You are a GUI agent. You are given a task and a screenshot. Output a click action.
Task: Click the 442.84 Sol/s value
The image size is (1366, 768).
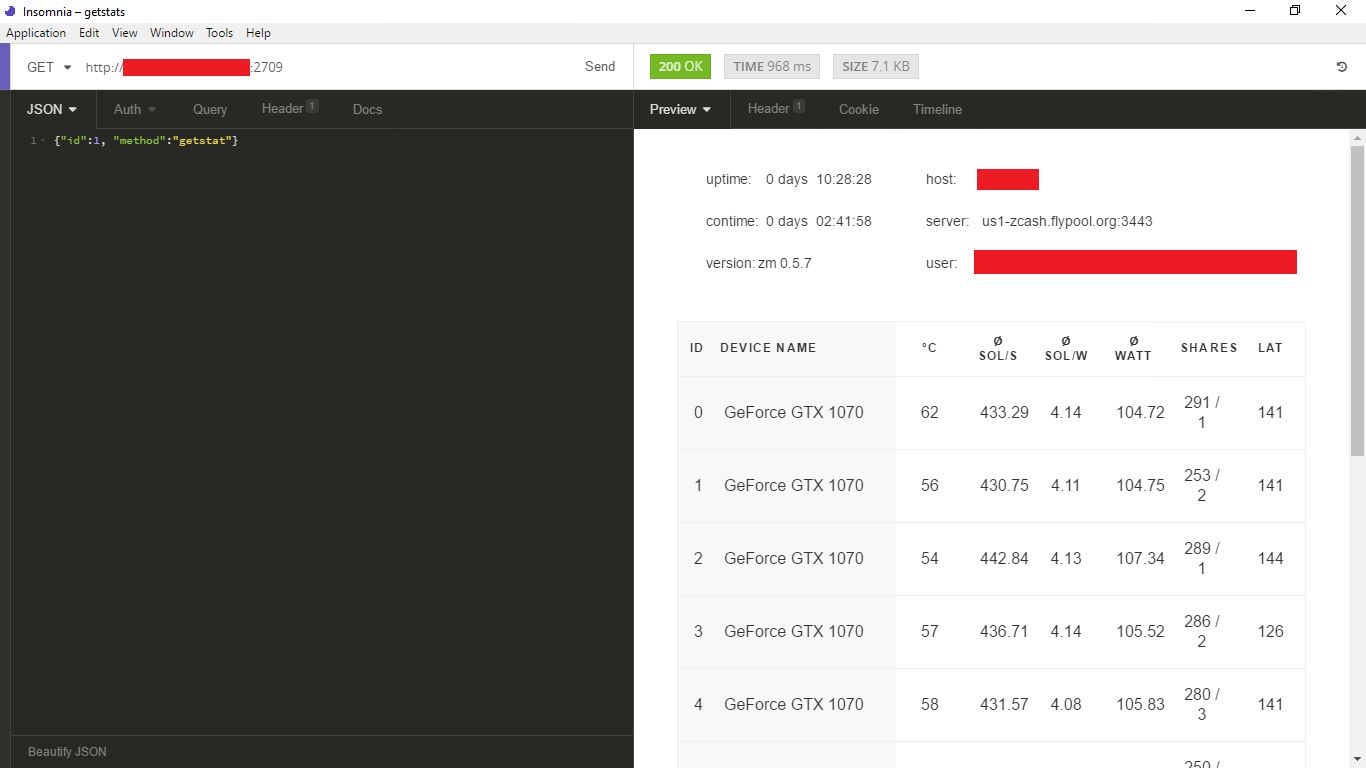point(1004,558)
